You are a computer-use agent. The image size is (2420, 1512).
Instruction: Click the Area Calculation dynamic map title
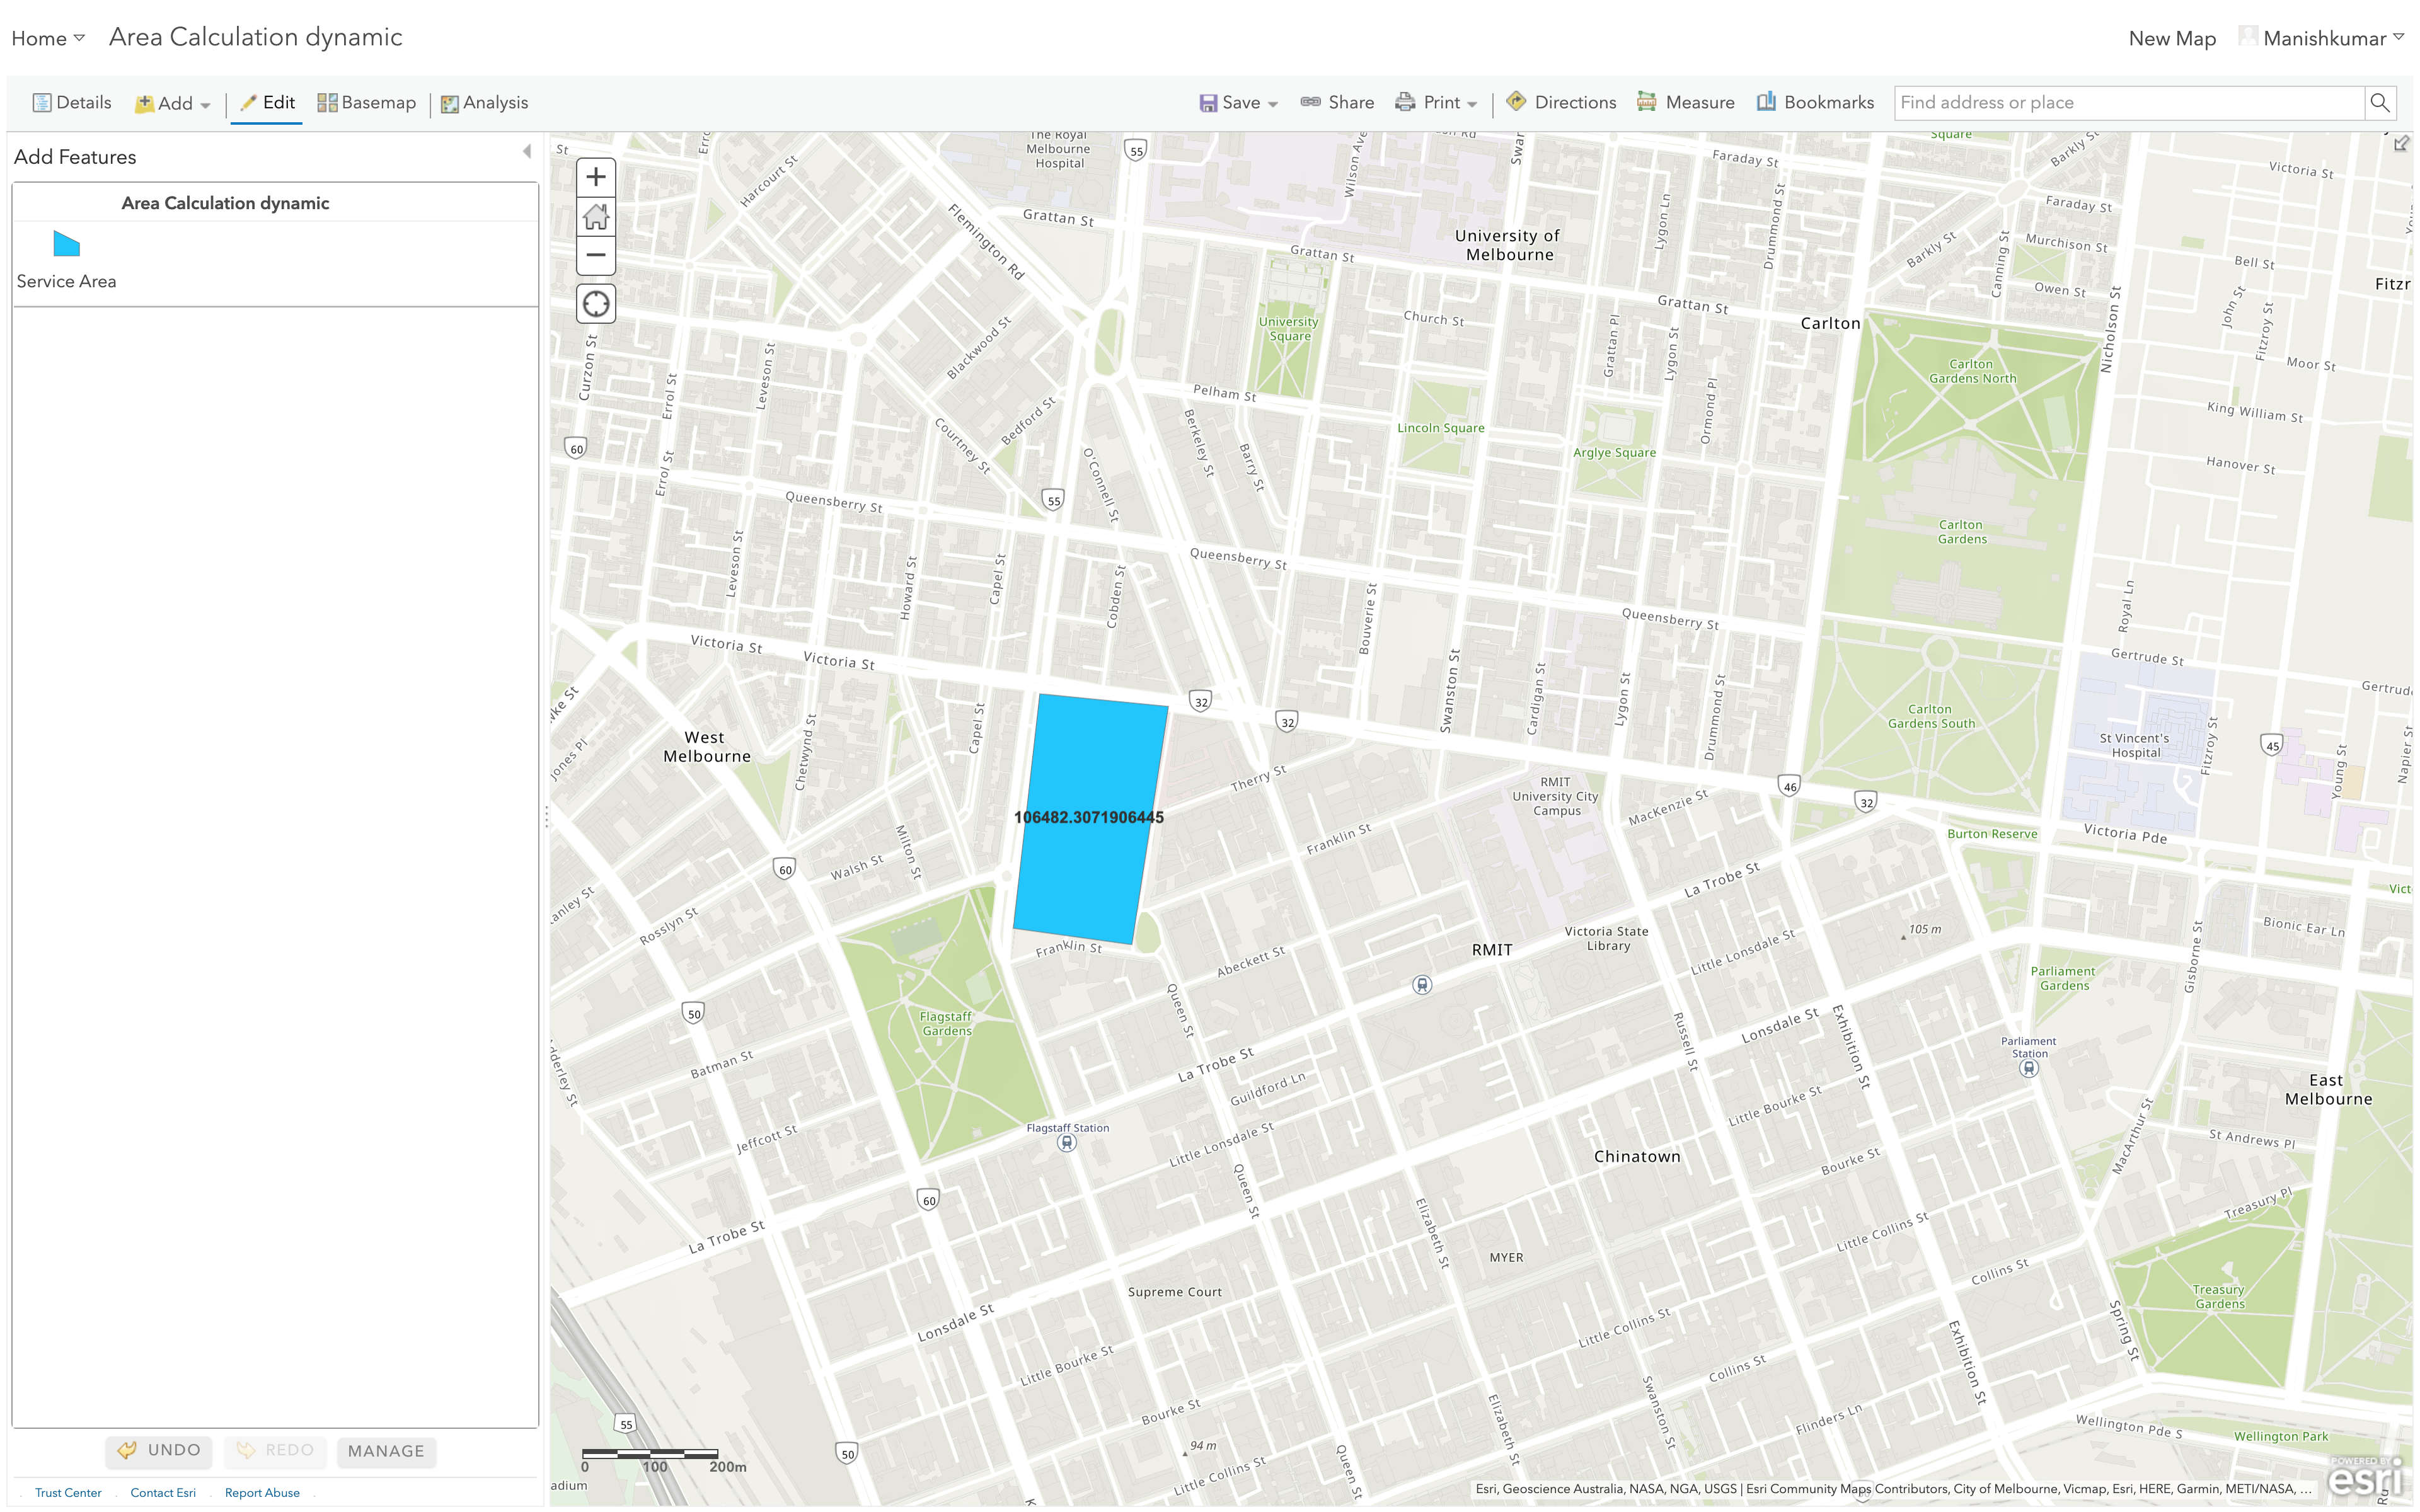255,37
